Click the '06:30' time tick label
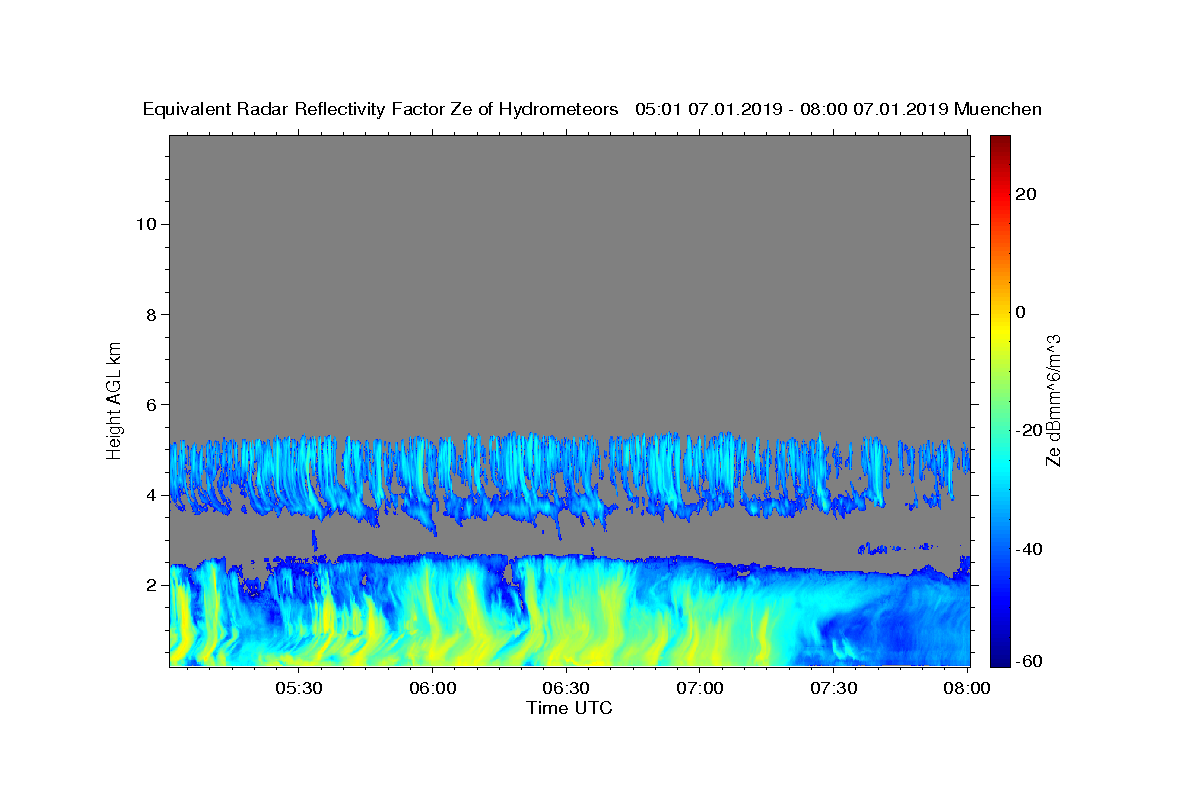Screen dimensions: 1200x800 click(x=566, y=688)
